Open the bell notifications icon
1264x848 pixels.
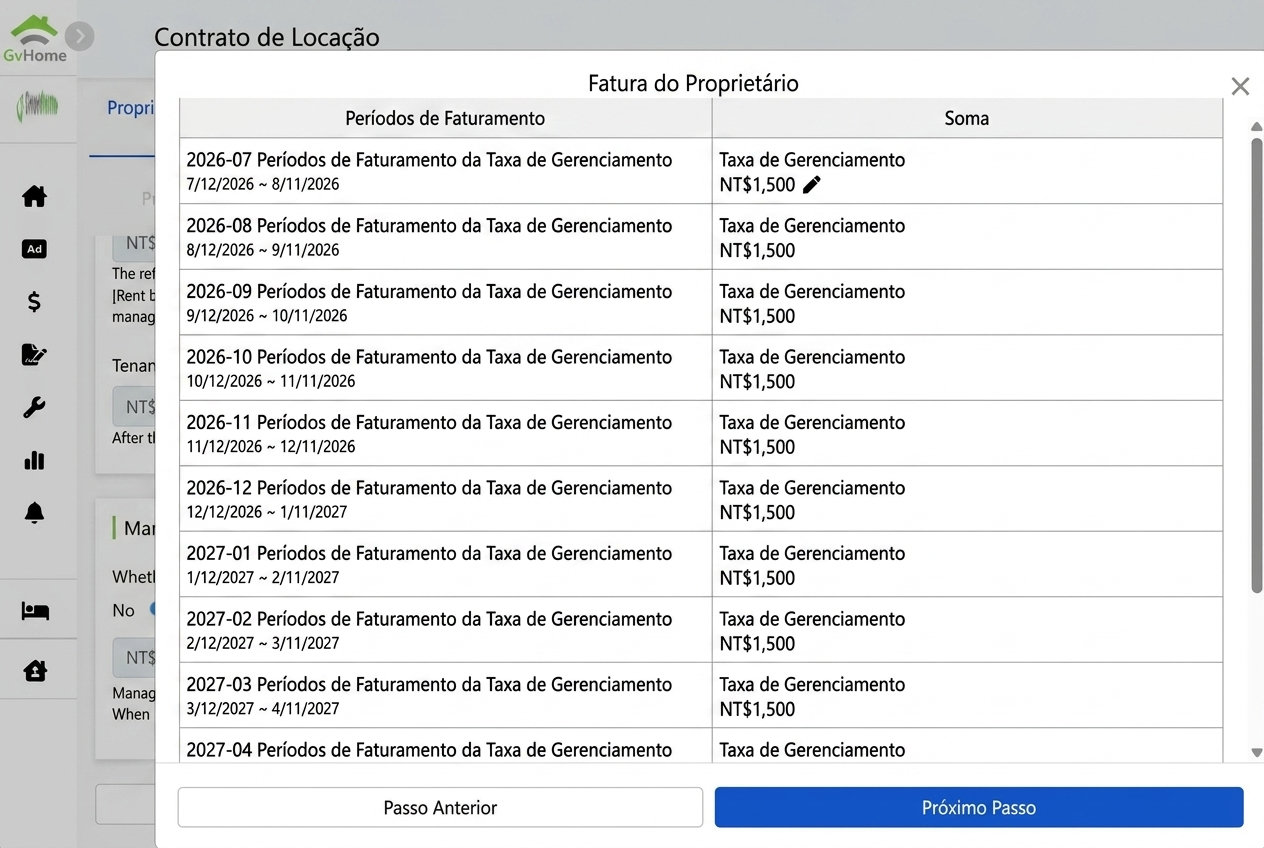(35, 513)
